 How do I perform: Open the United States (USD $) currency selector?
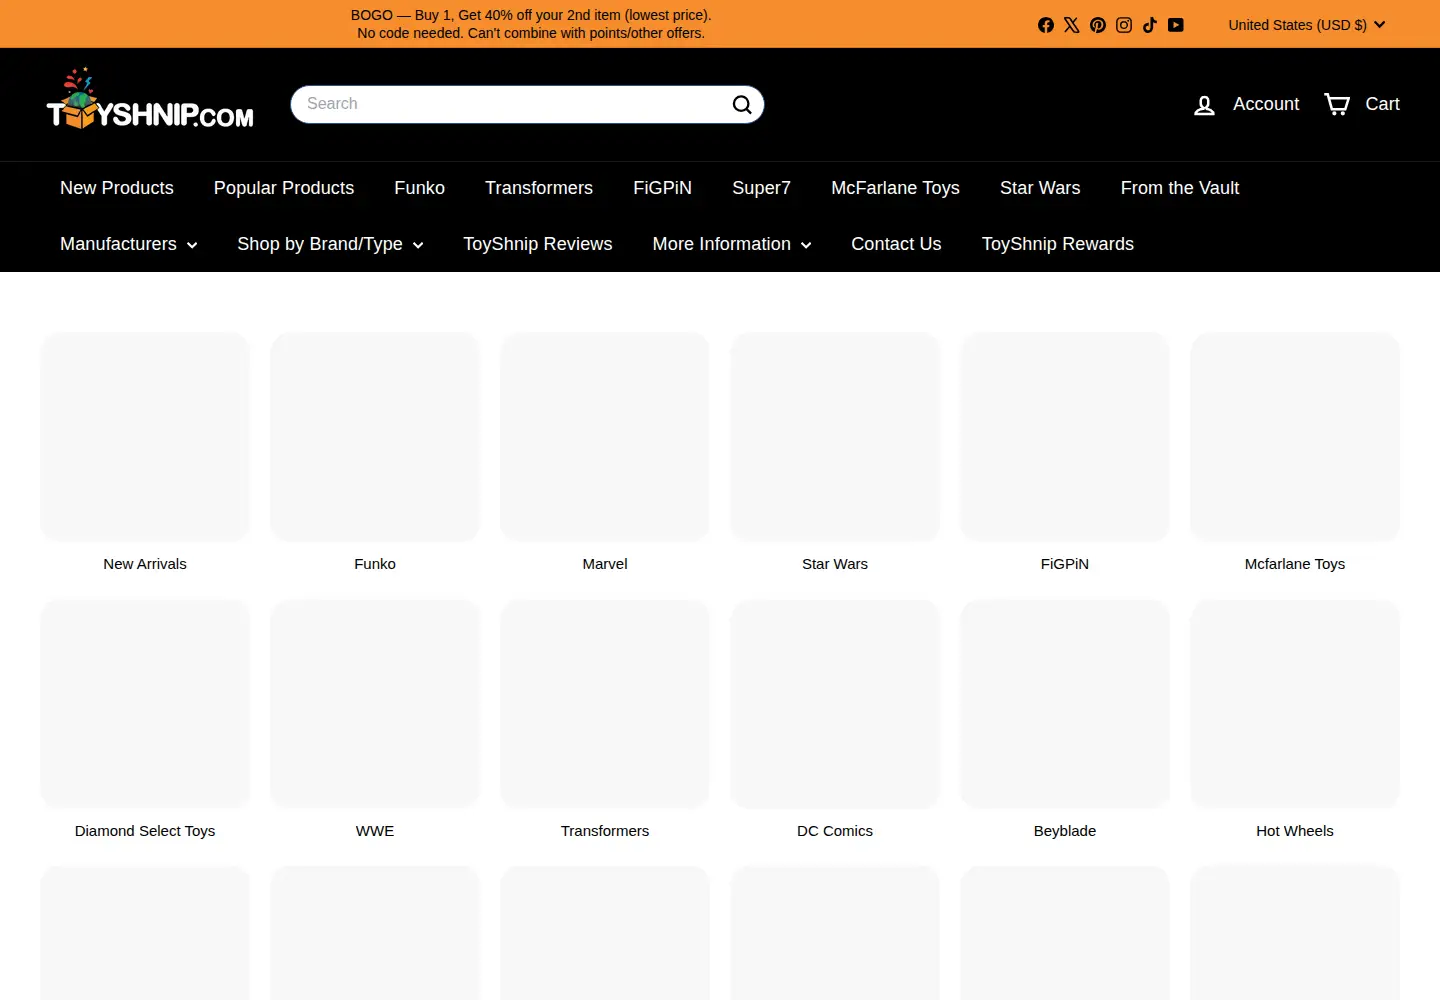coord(1306,25)
